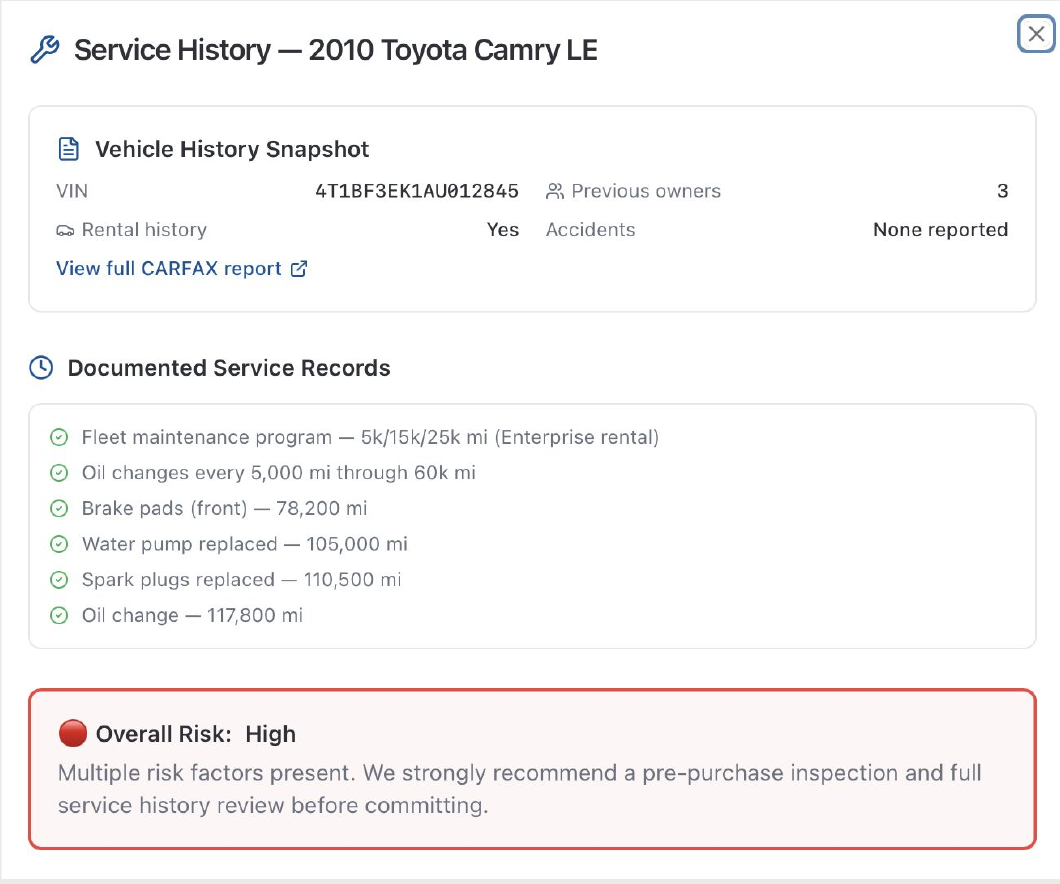Click the Service History 2010 Toyota Camry LE title
Screen dimensions: 1060x884
tap(335, 50)
